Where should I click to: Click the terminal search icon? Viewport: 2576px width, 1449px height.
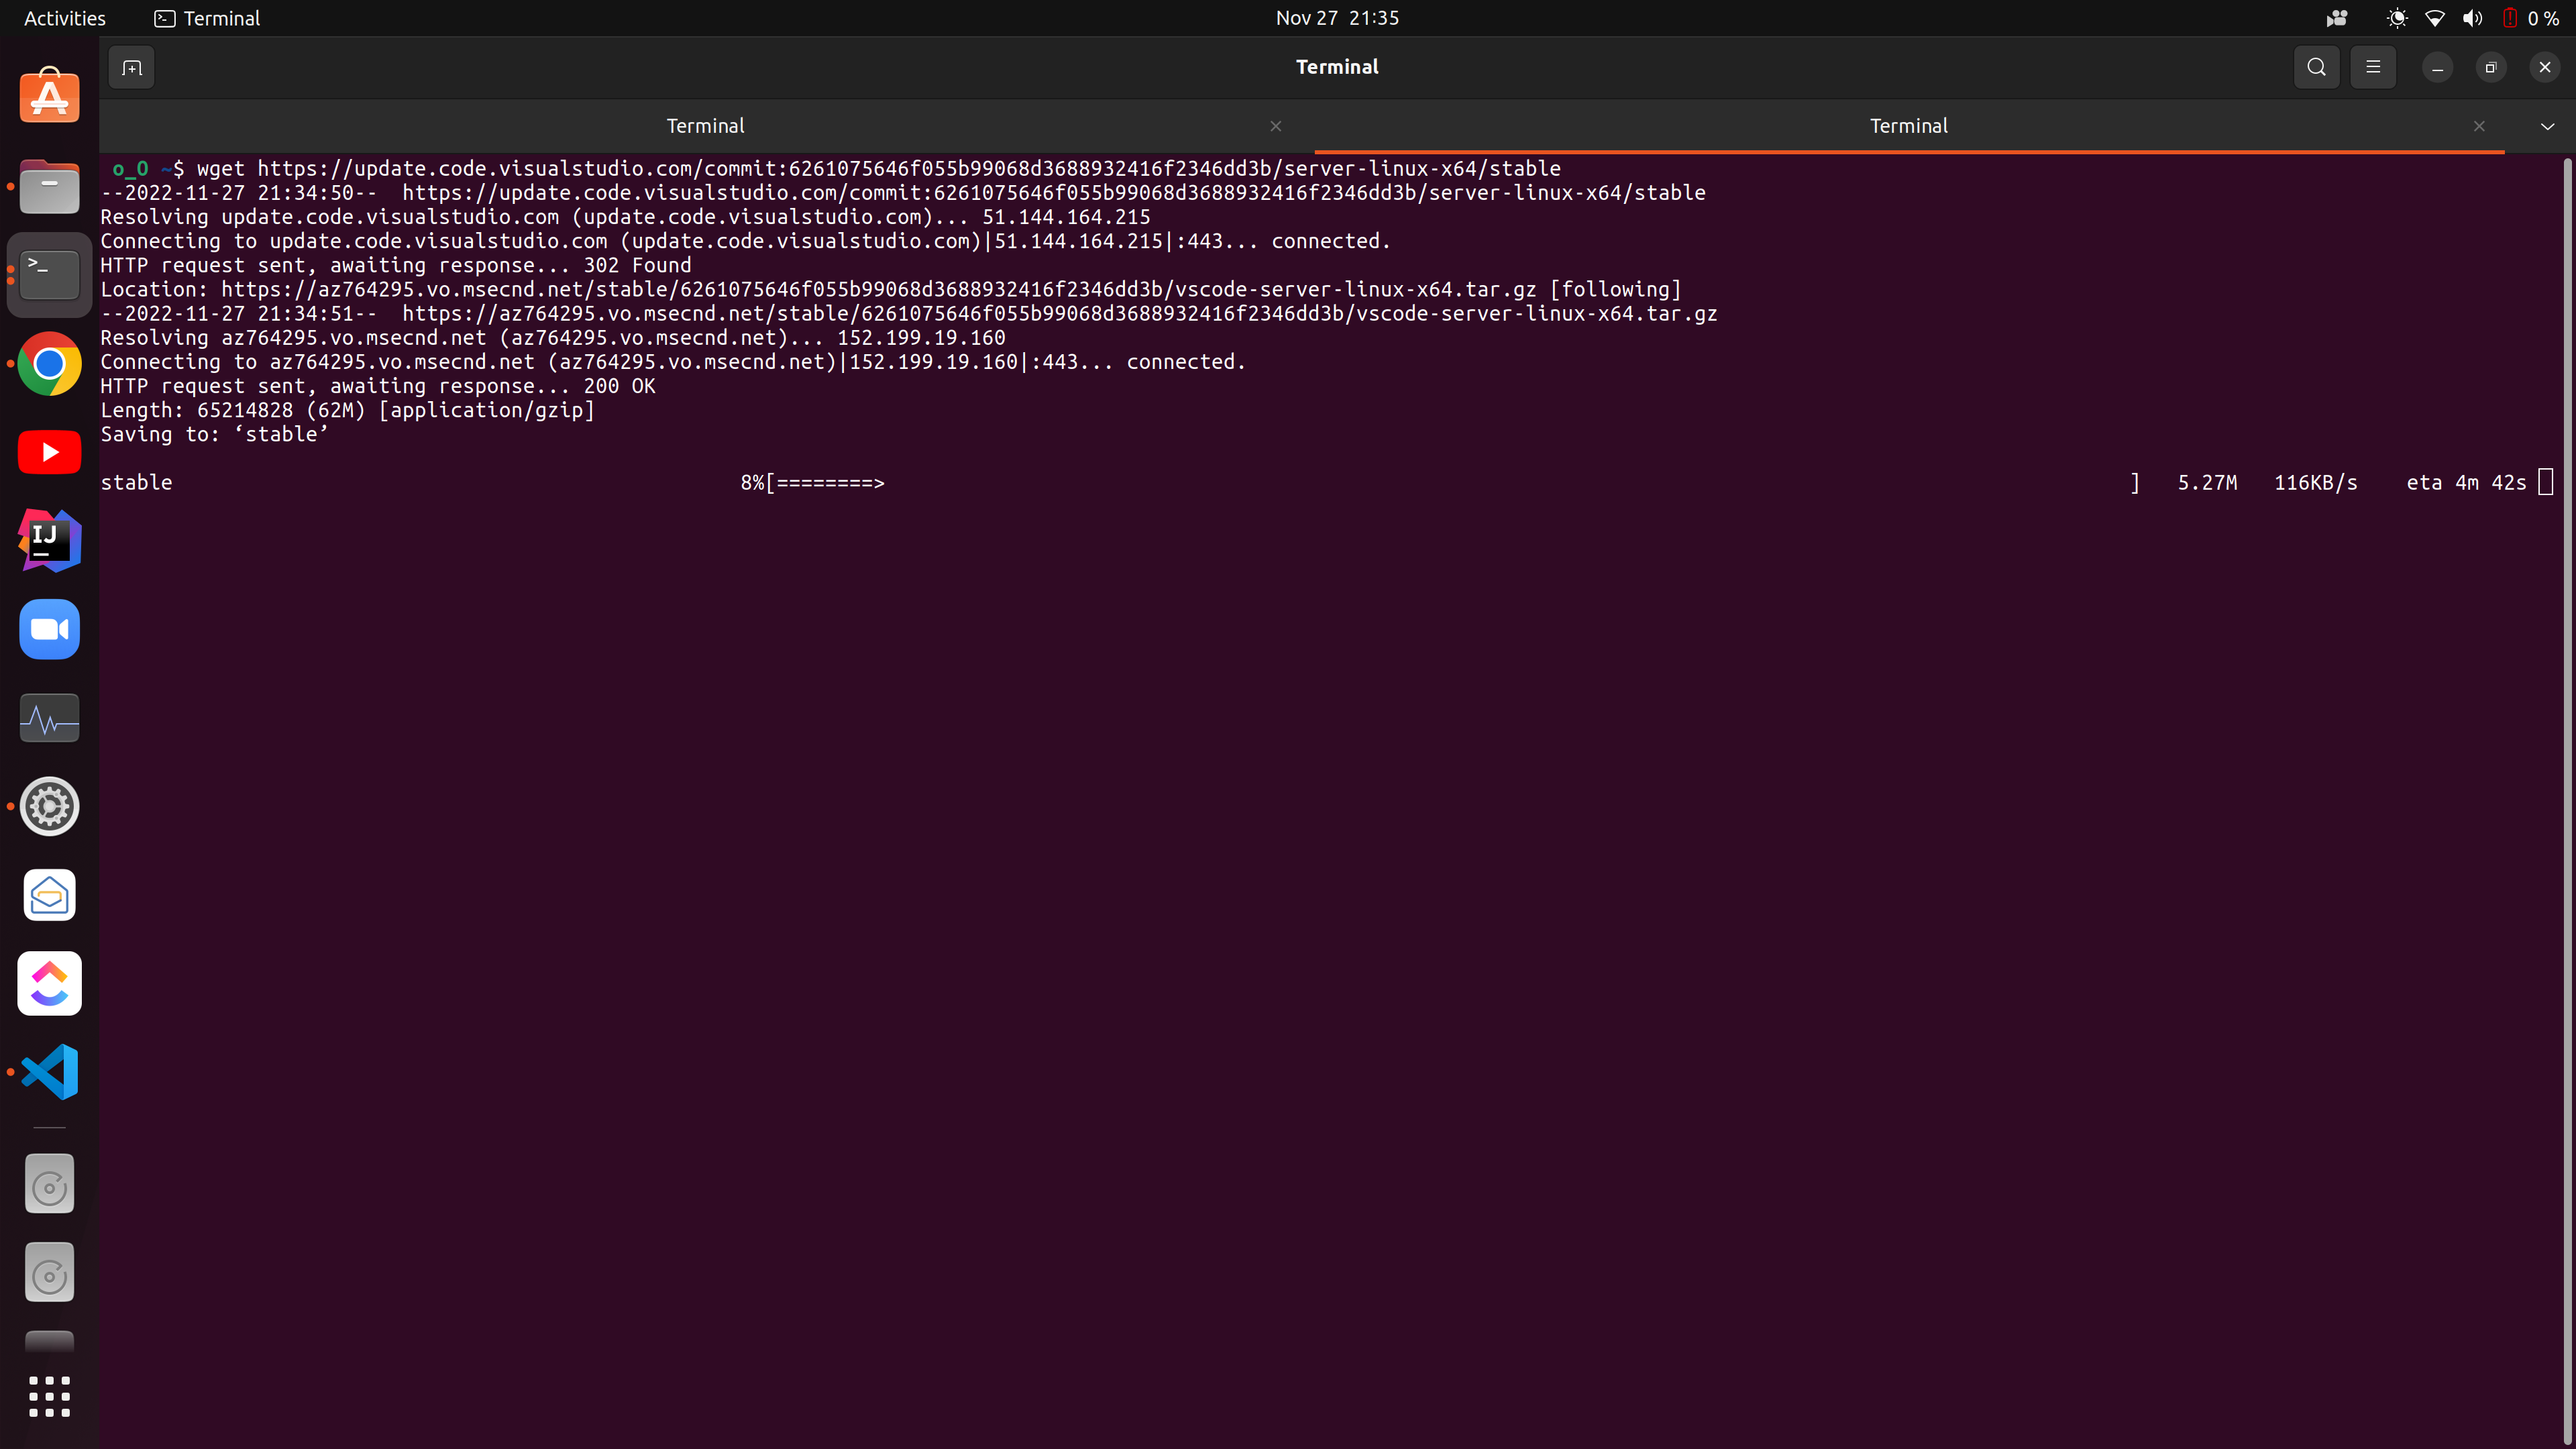[x=2316, y=67]
